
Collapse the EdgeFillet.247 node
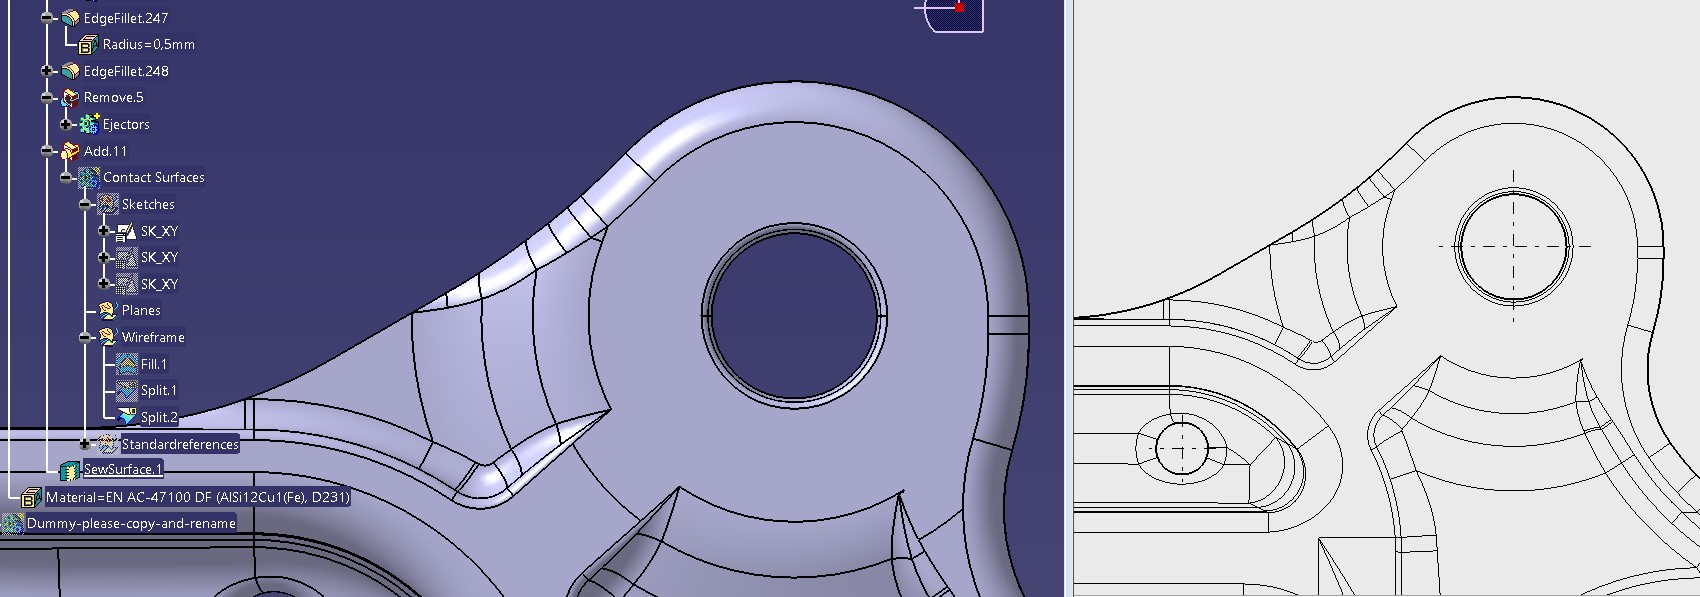(x=47, y=18)
